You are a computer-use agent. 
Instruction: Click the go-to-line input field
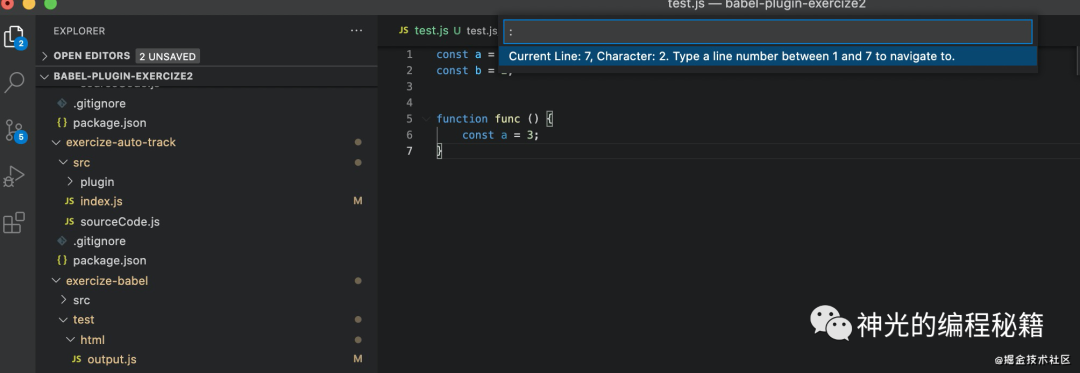768,32
